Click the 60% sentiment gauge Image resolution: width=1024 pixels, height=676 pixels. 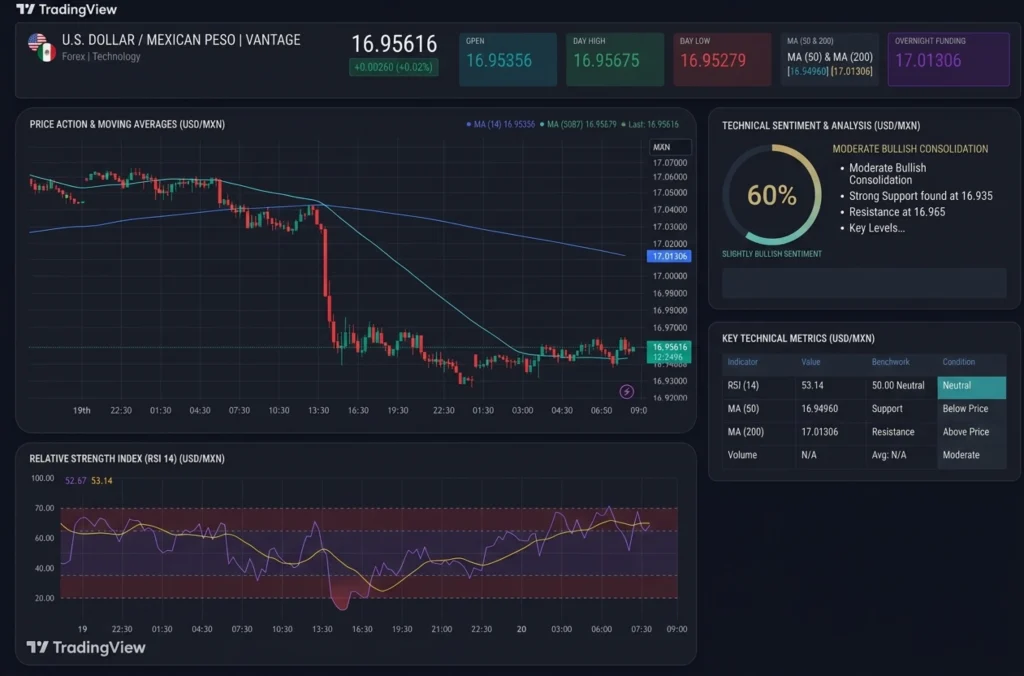click(772, 195)
